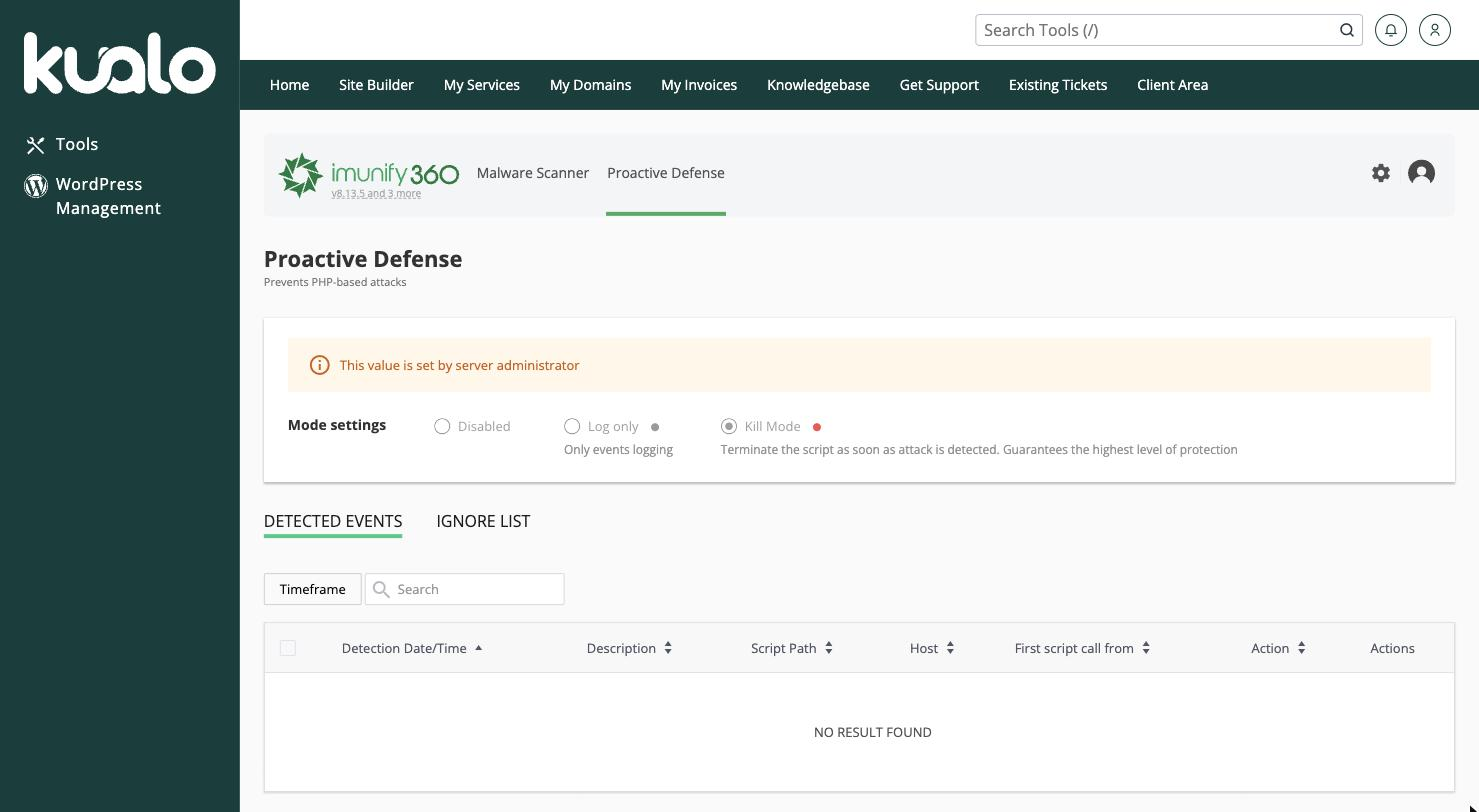1479x812 pixels.
Task: Sort by Detection Date/Time column
Action: coord(412,648)
